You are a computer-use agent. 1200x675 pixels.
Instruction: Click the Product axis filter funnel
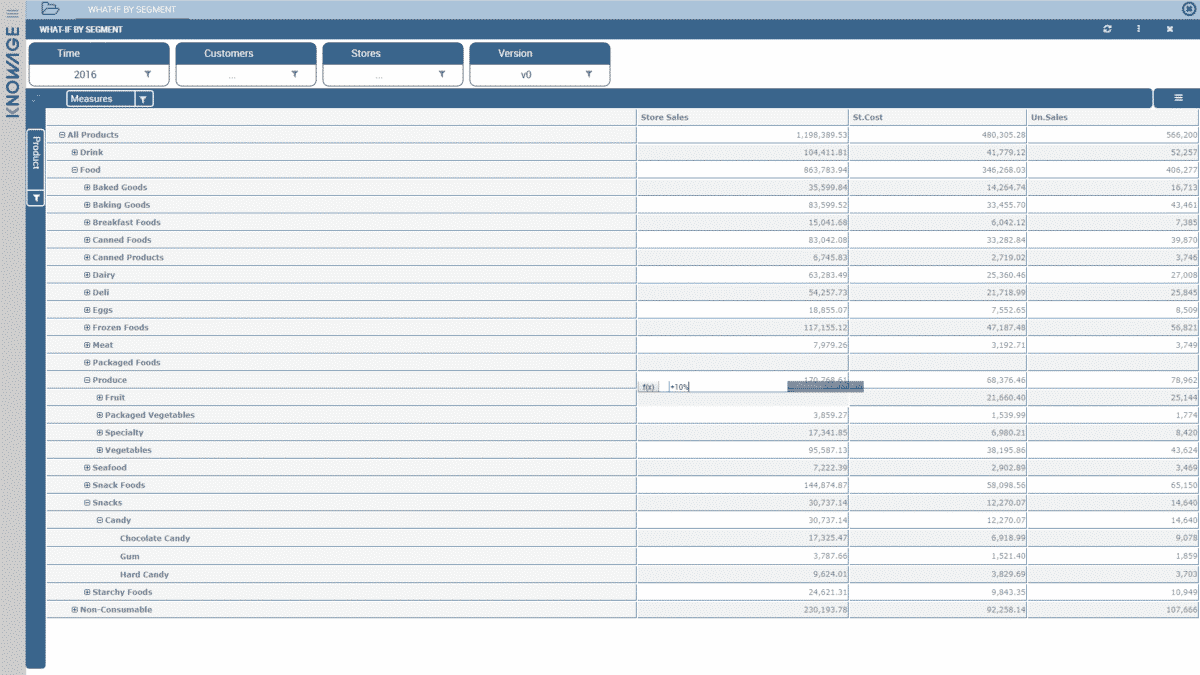point(36,199)
